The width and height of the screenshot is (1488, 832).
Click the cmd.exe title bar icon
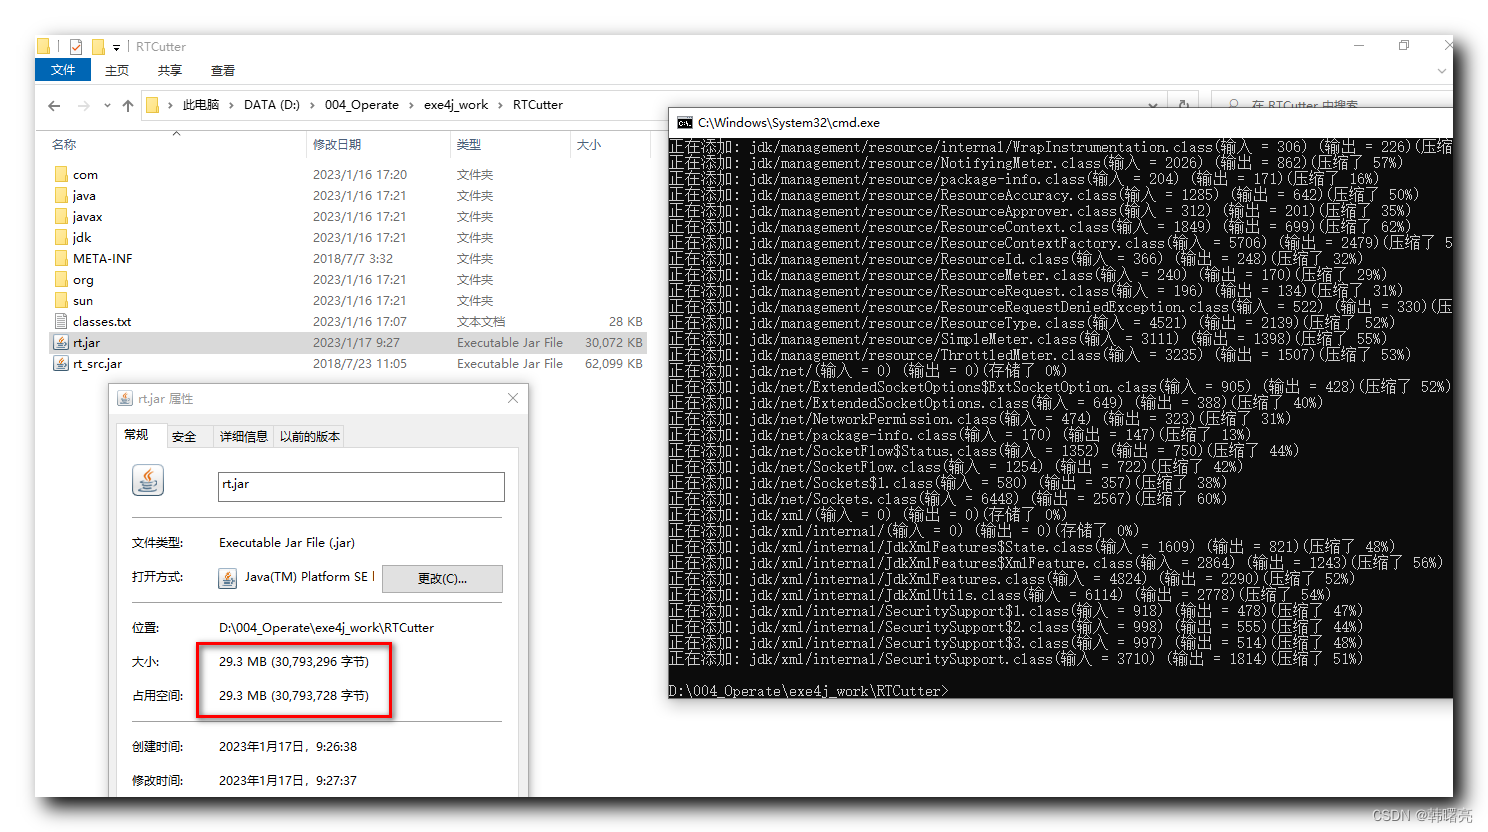684,123
